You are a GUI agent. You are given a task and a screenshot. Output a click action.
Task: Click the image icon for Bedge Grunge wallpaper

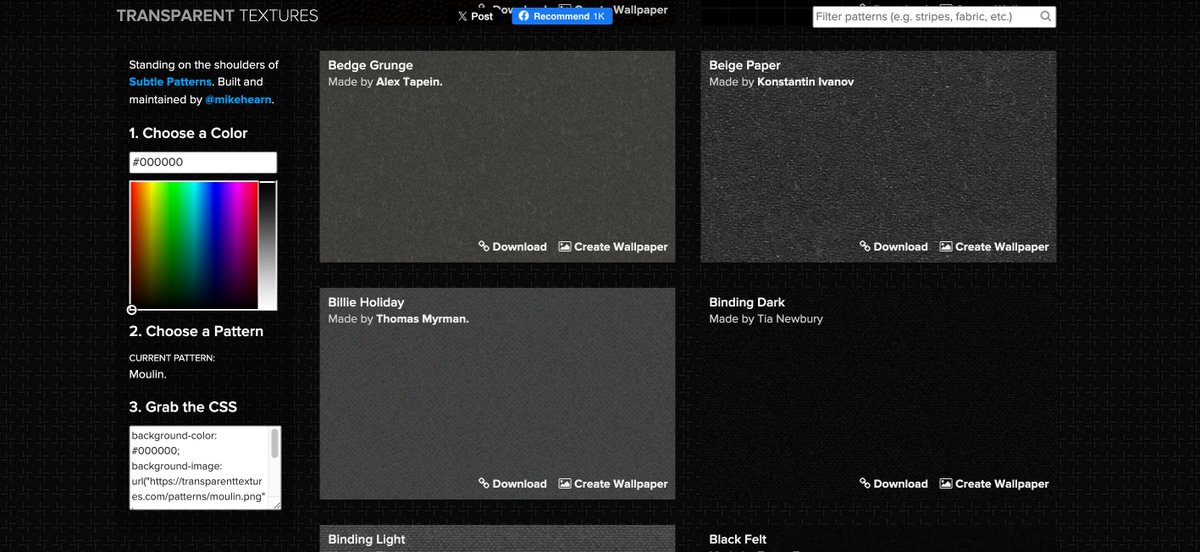click(x=565, y=246)
